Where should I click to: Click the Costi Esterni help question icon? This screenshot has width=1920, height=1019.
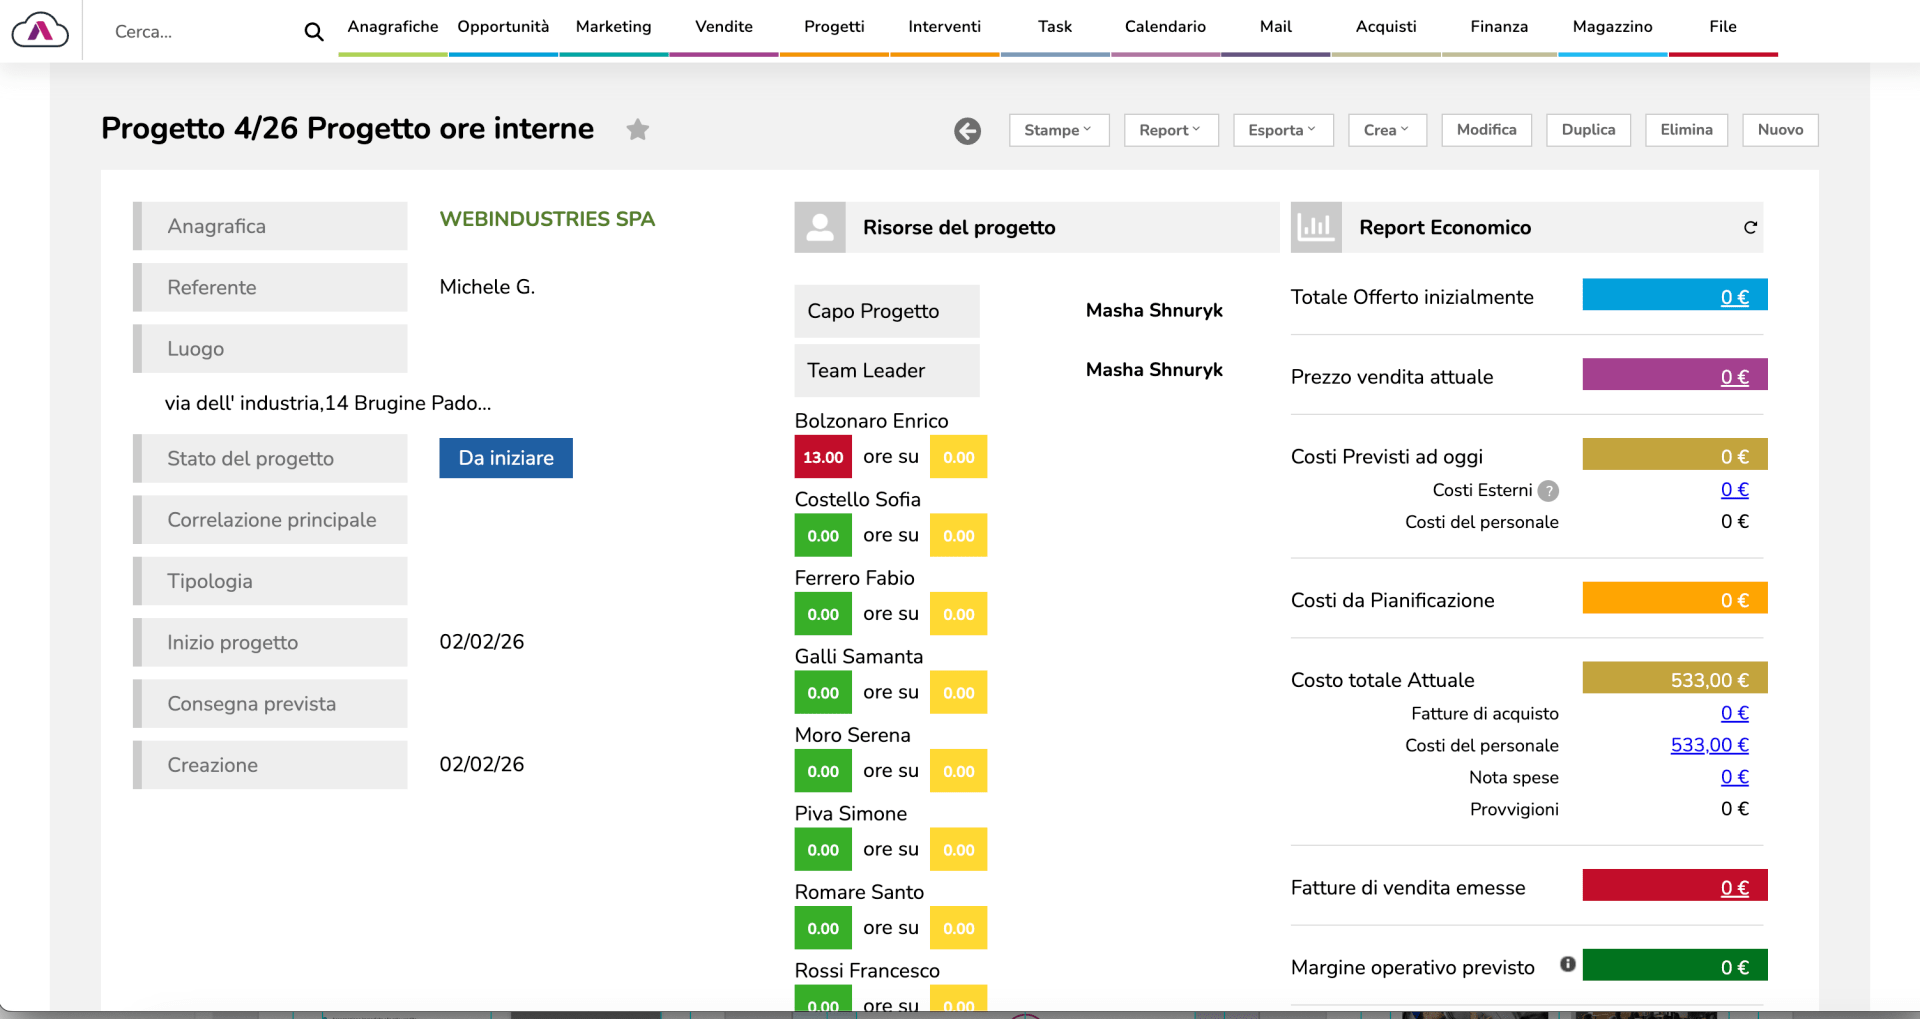(x=1548, y=491)
